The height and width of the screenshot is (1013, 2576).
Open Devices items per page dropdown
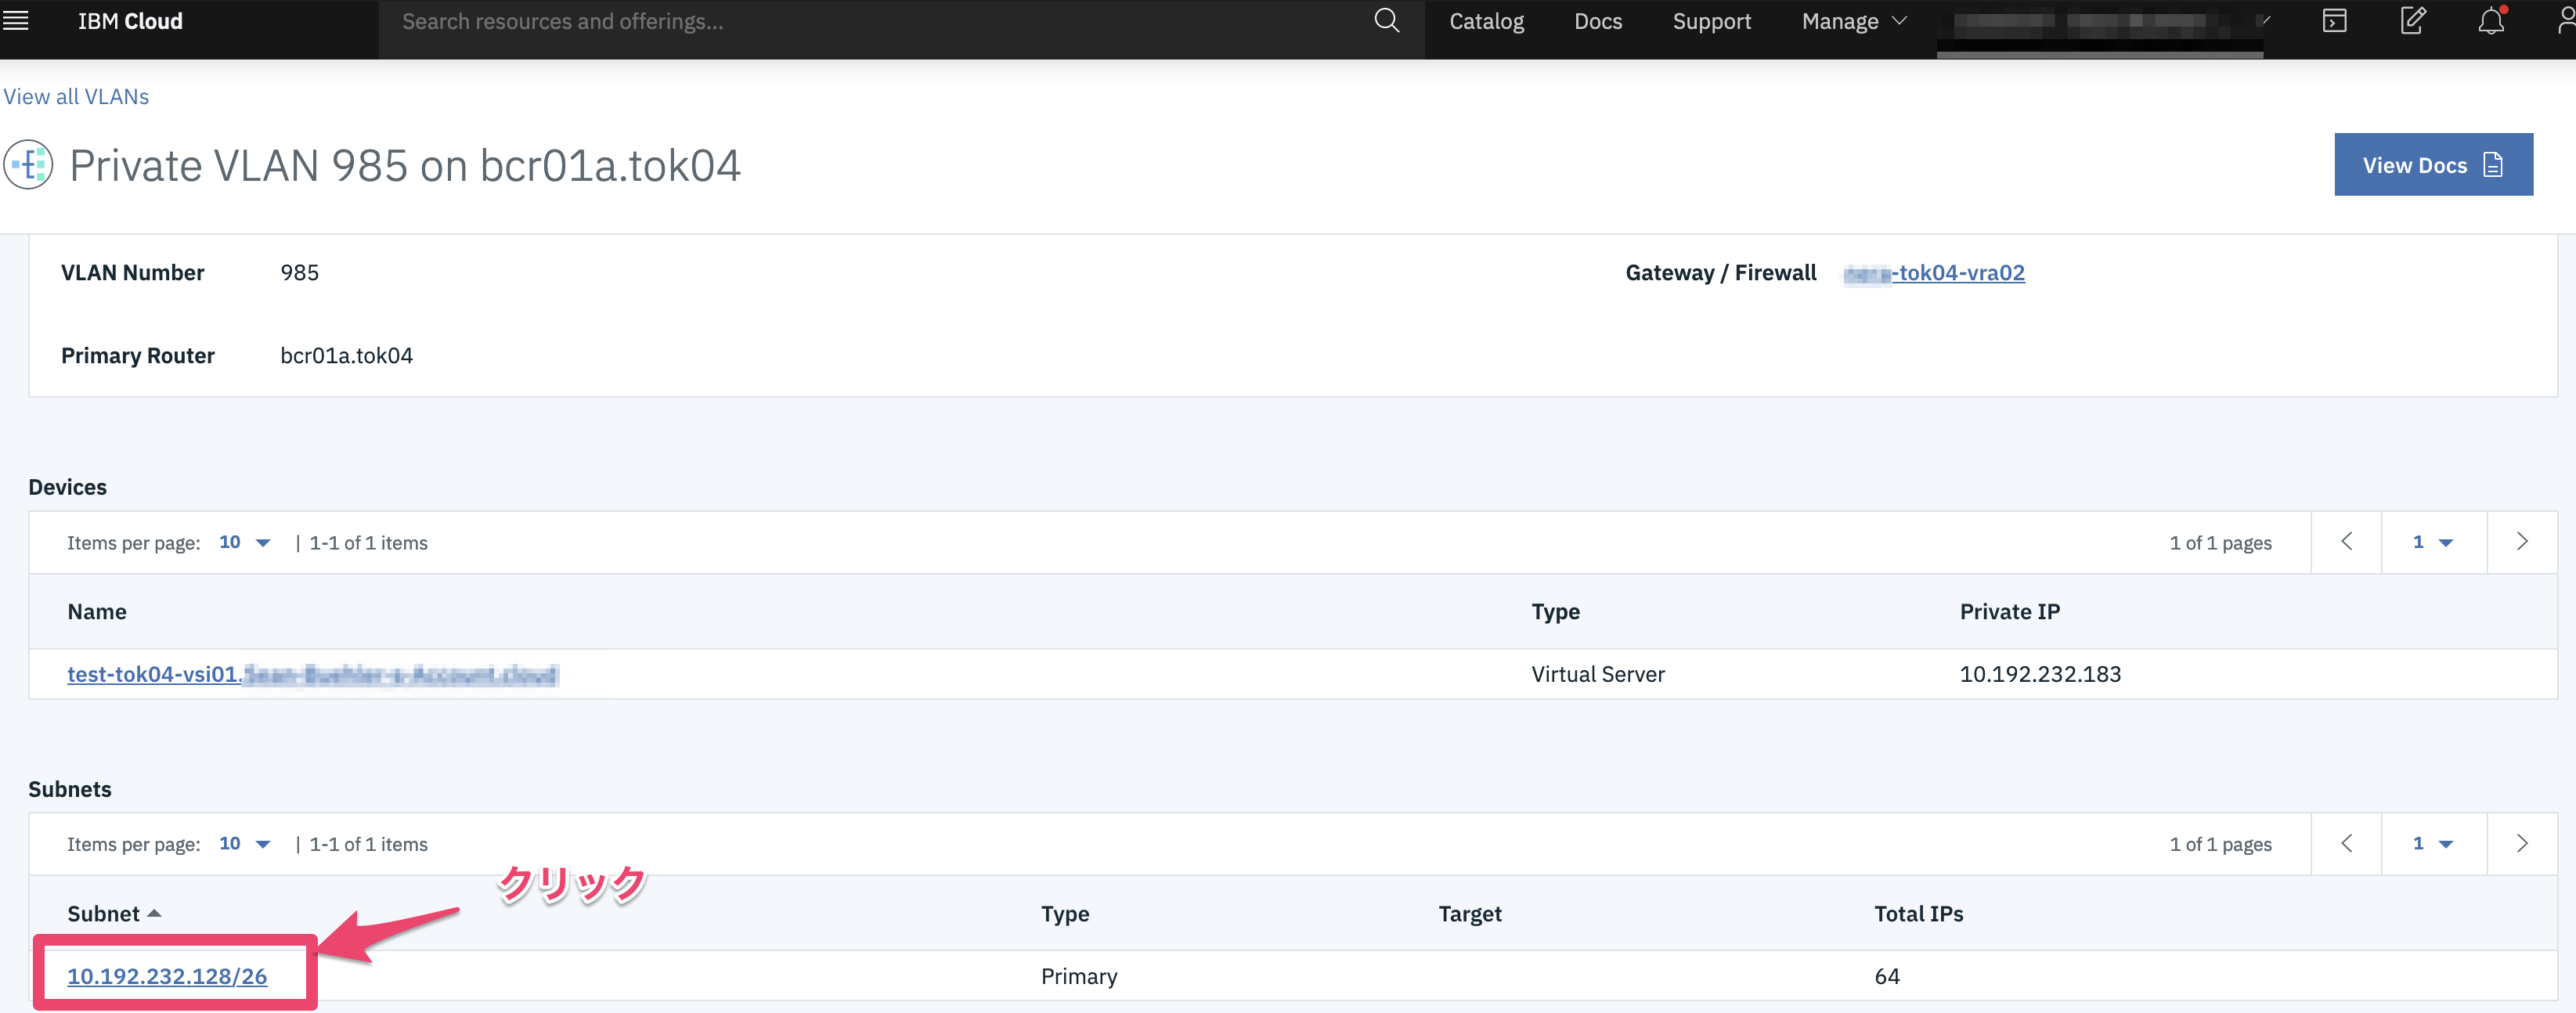(x=245, y=542)
